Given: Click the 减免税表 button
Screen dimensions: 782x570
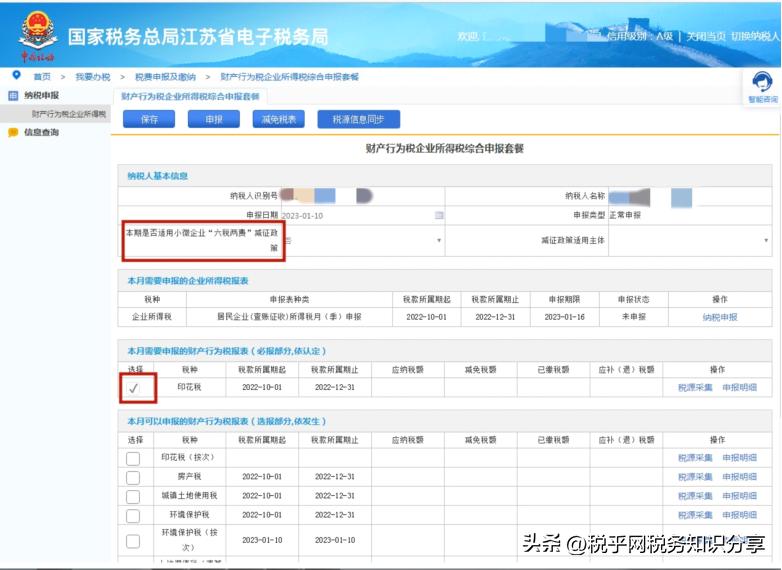Looking at the screenshot, I should tap(278, 119).
